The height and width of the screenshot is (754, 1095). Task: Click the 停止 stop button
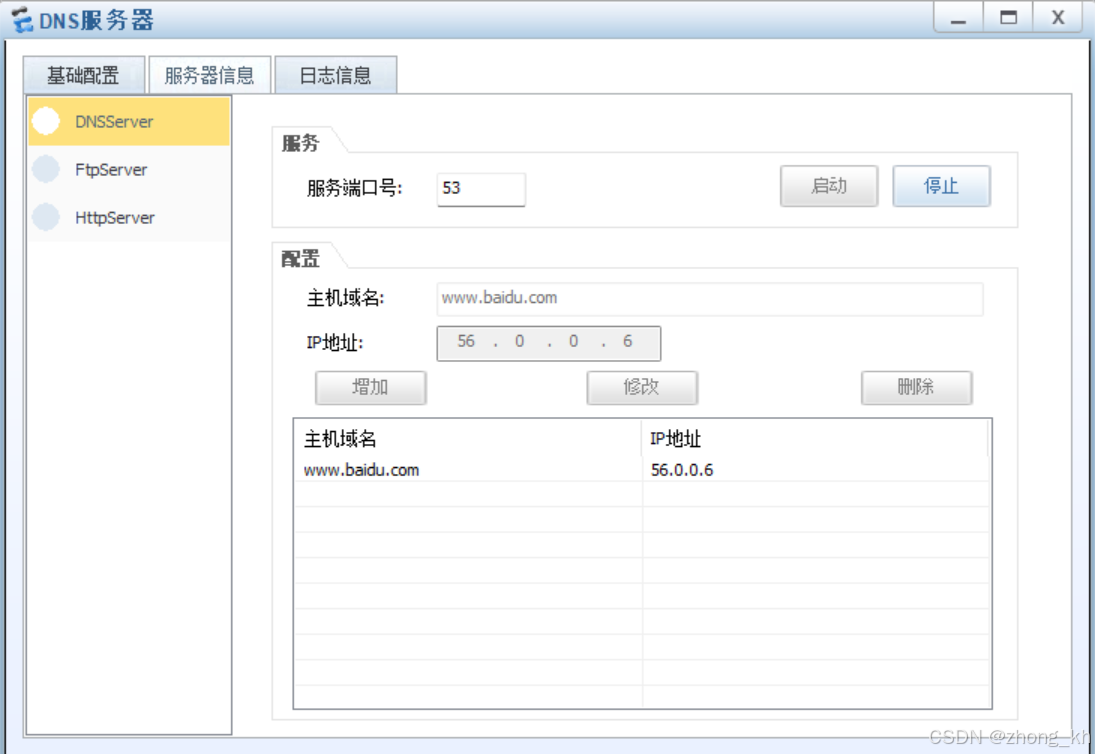(x=941, y=186)
